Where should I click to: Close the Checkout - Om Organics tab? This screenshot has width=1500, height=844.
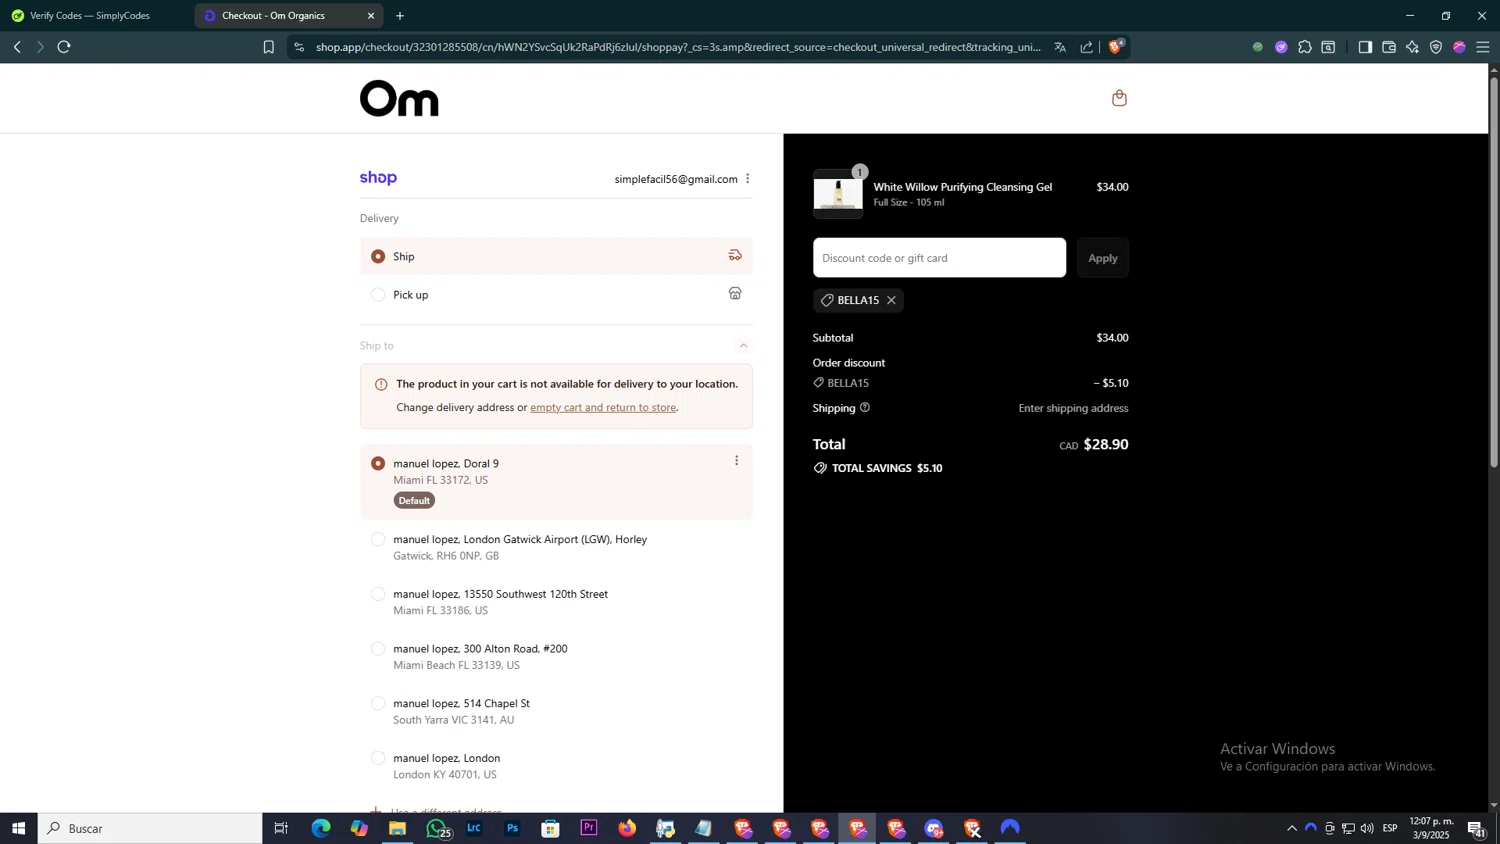point(371,16)
